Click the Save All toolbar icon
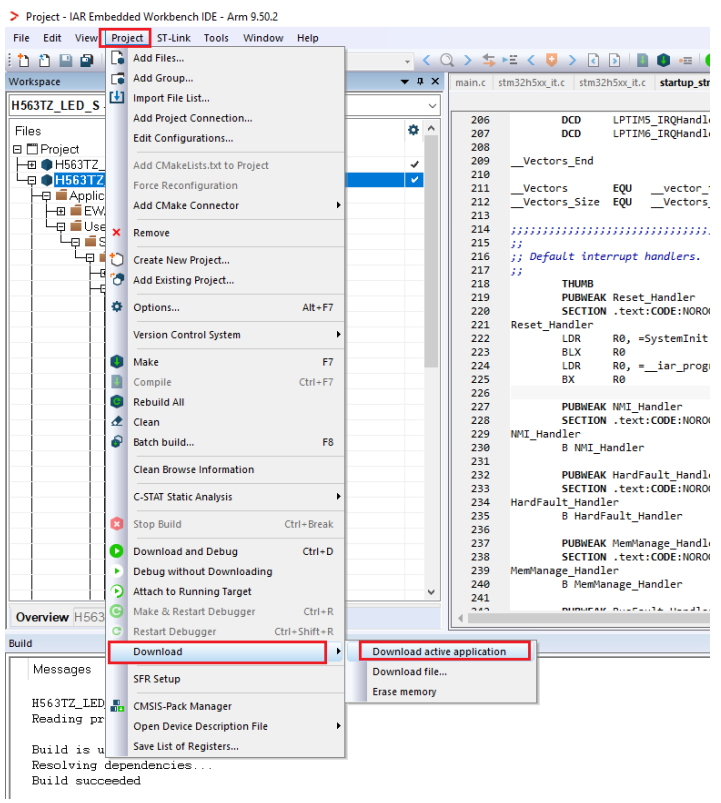Viewport: 721px width, 803px height. 87,60
